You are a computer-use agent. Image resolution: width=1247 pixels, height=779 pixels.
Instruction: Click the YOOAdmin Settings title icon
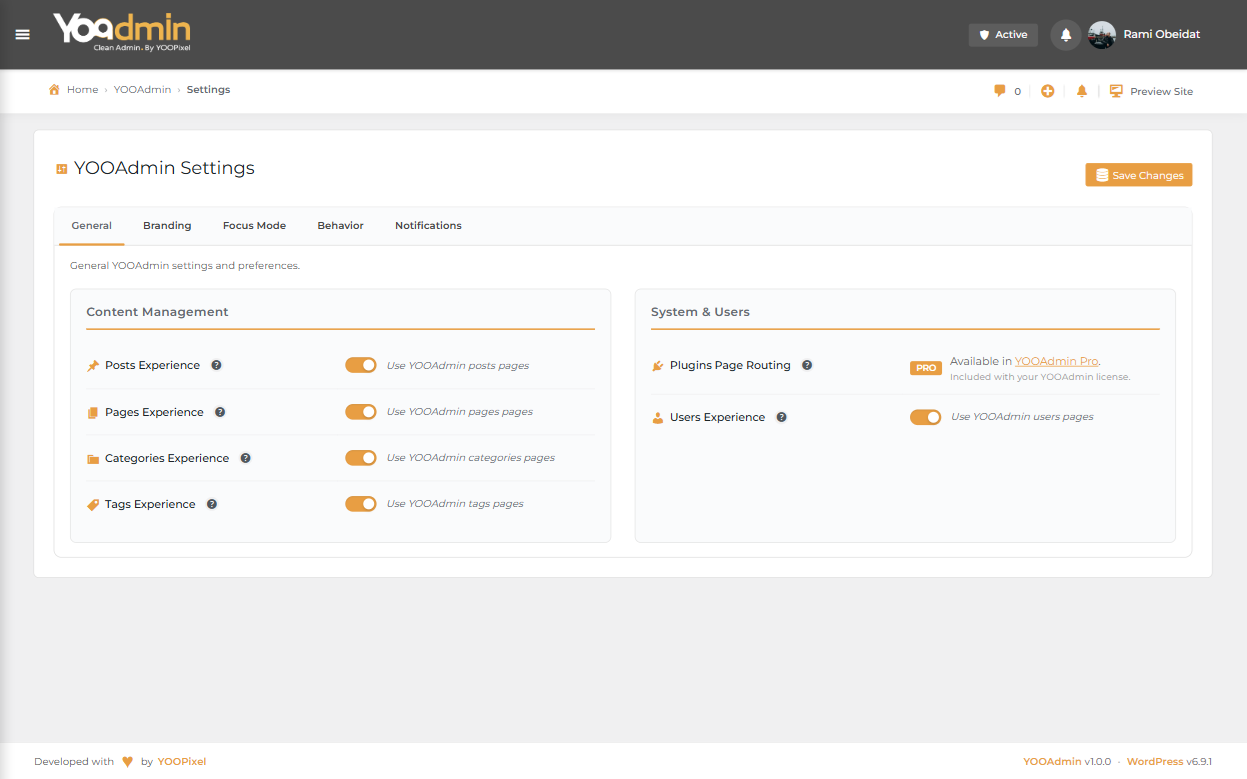(x=61, y=169)
